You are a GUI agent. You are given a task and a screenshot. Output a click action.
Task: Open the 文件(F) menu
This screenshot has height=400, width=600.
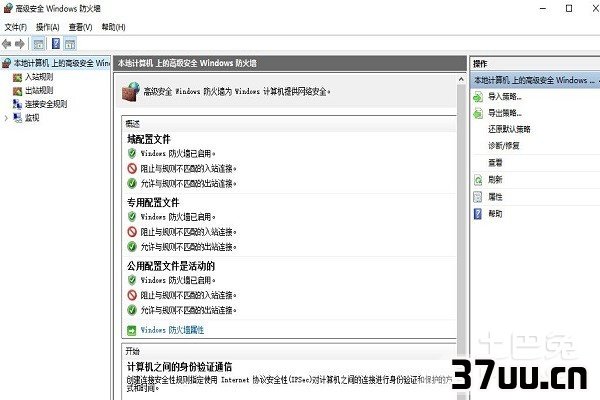tap(16, 27)
